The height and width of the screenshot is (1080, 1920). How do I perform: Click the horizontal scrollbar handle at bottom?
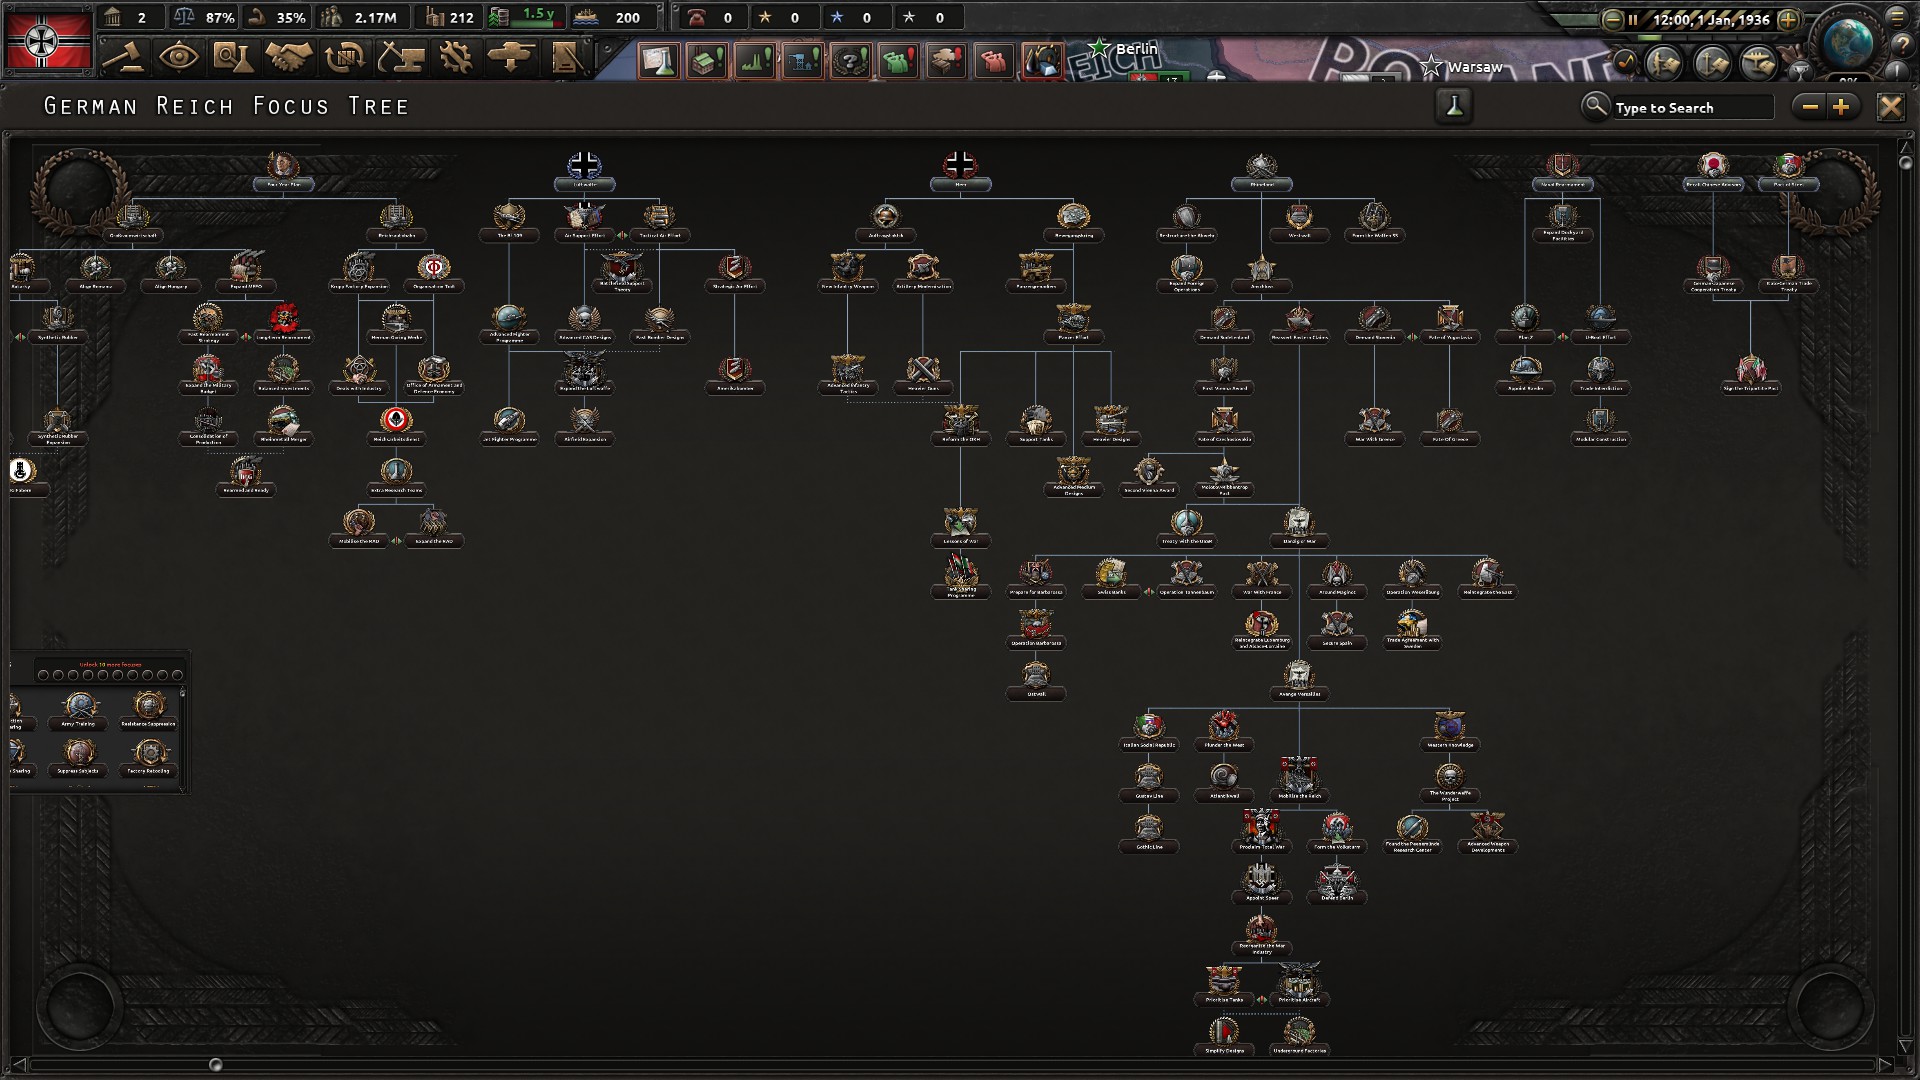pyautogui.click(x=215, y=1064)
